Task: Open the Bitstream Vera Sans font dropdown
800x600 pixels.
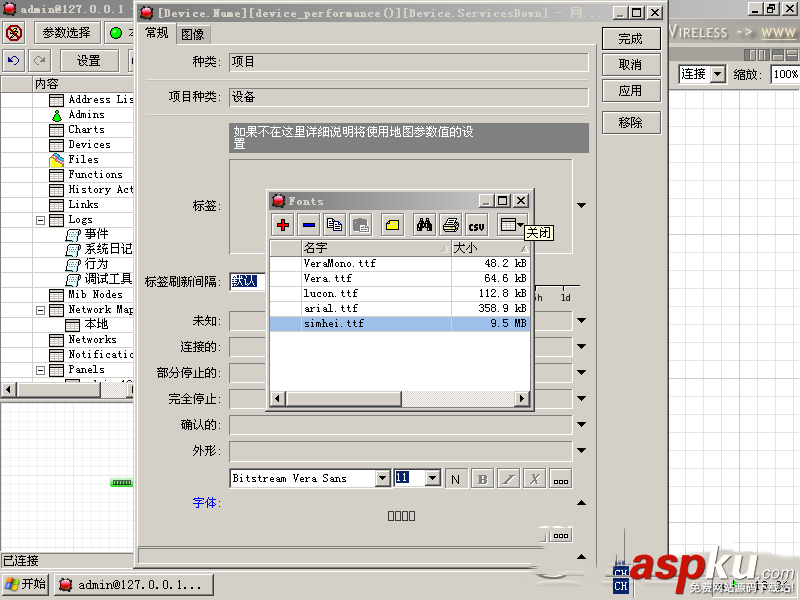Action: pyautogui.click(x=383, y=479)
